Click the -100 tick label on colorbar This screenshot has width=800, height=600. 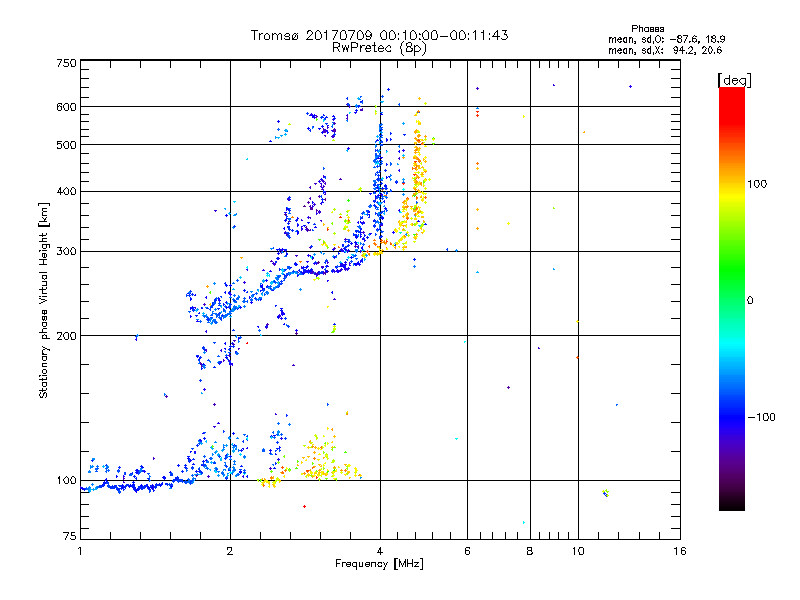[x=764, y=416]
